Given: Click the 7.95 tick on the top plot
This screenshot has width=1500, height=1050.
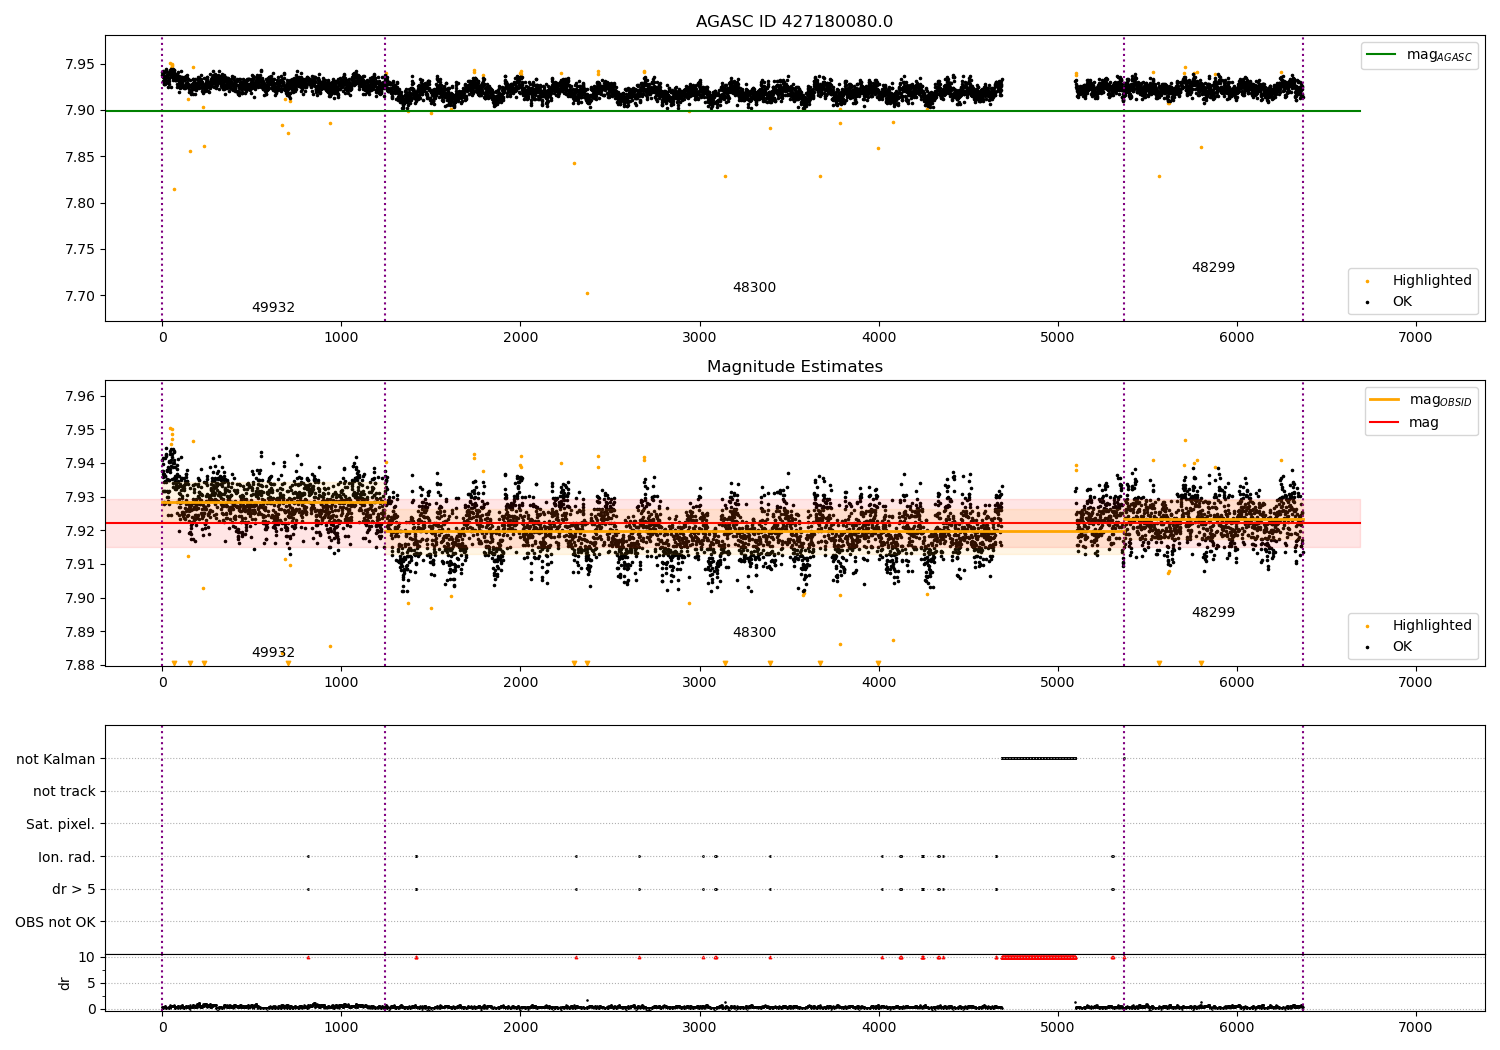Looking at the screenshot, I should (80, 65).
